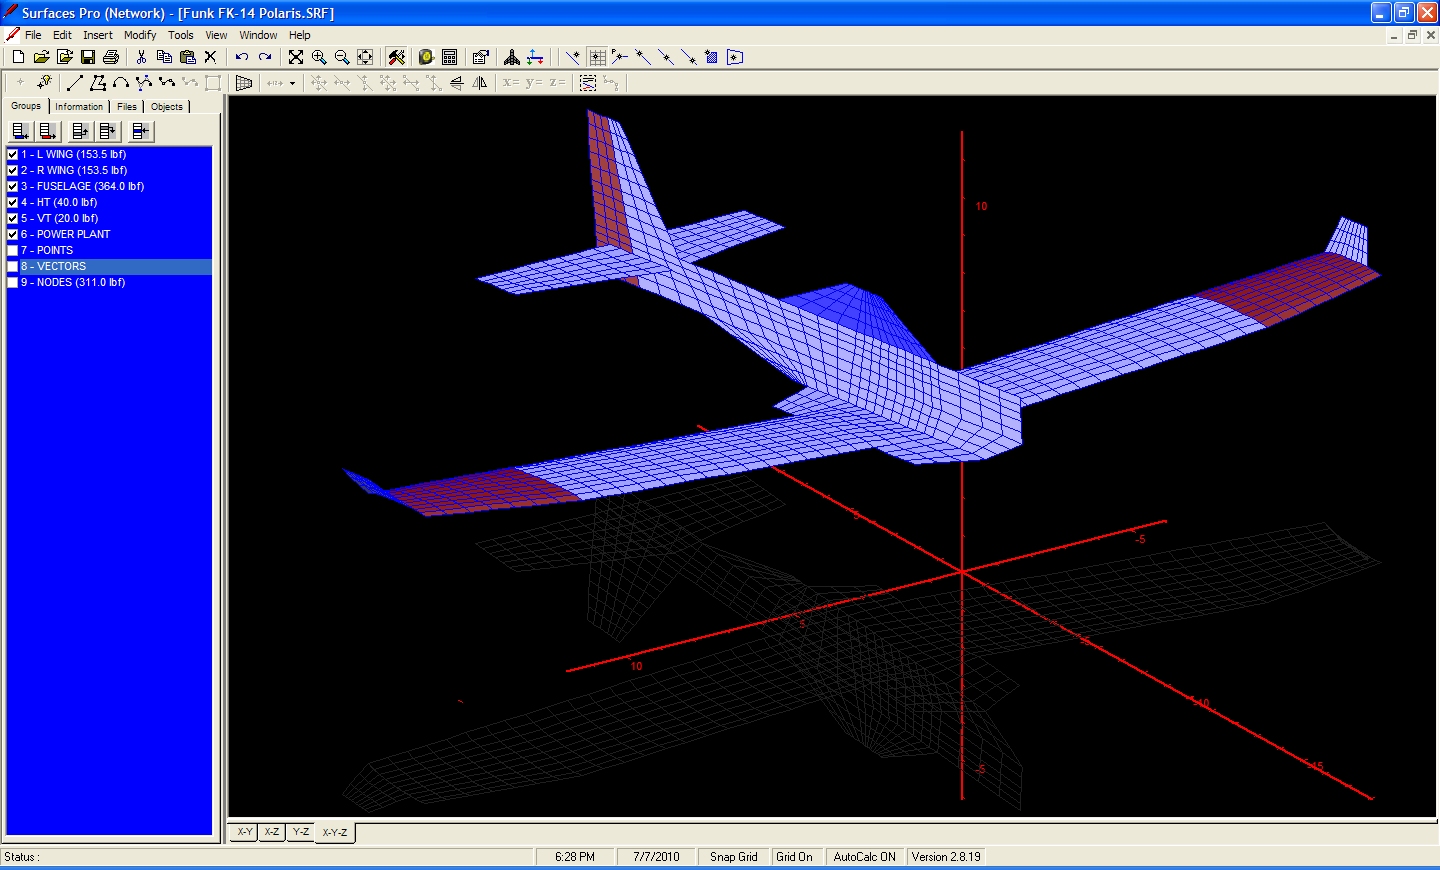
Task: Click the airplane icon in toolbar
Action: point(512,57)
